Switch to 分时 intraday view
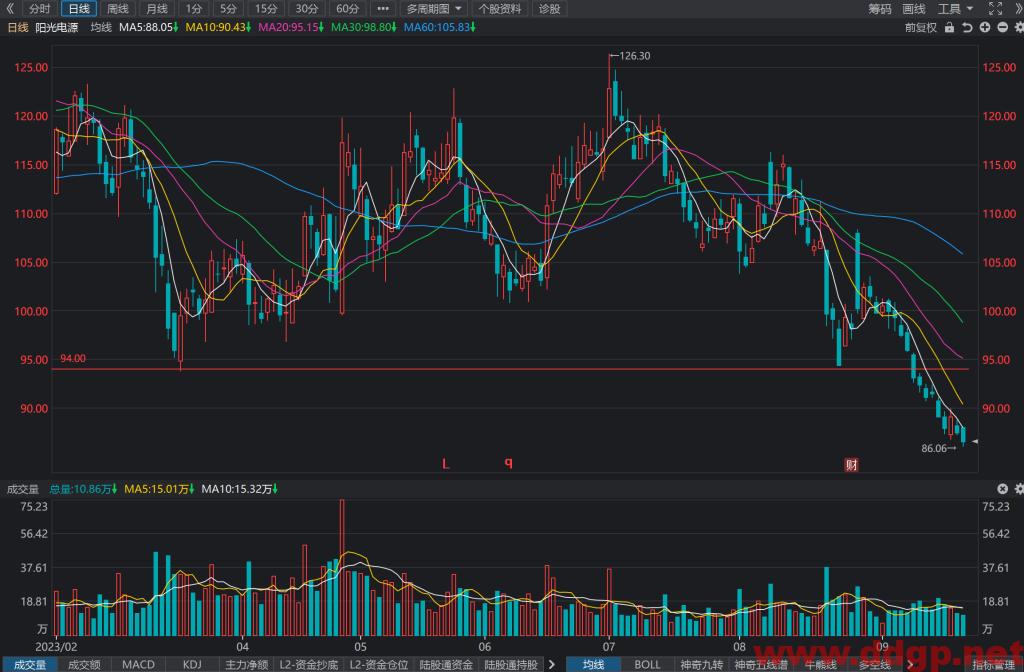The image size is (1024, 672). point(40,8)
